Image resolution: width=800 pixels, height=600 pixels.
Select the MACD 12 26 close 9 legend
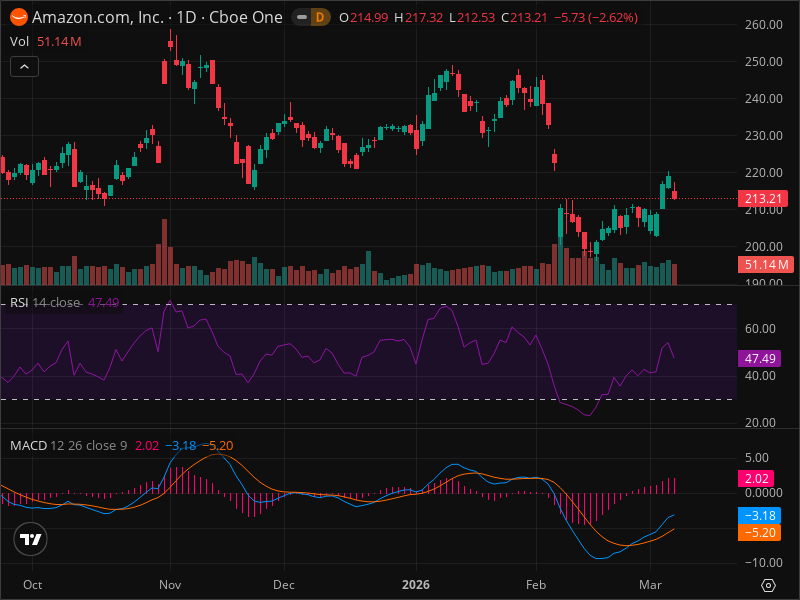coord(68,446)
